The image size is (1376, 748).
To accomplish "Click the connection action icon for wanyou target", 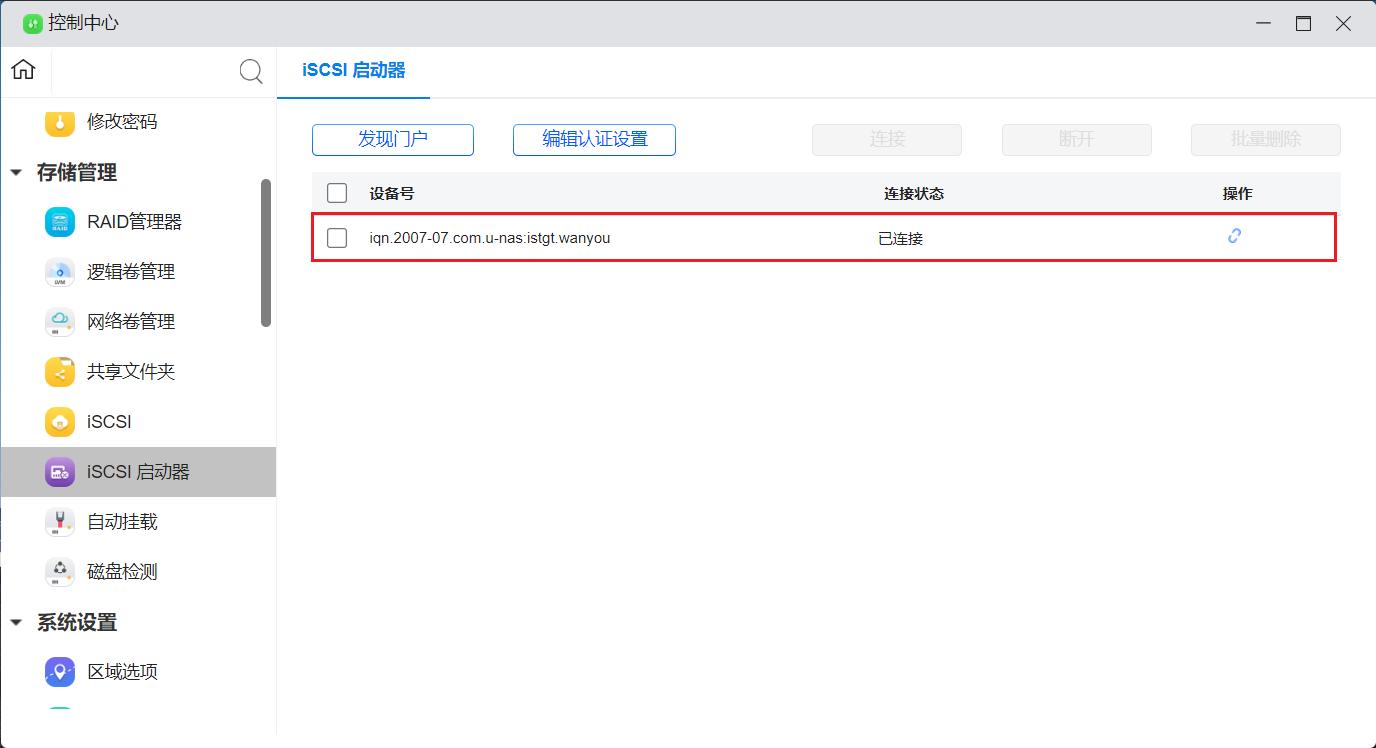I will (x=1234, y=236).
